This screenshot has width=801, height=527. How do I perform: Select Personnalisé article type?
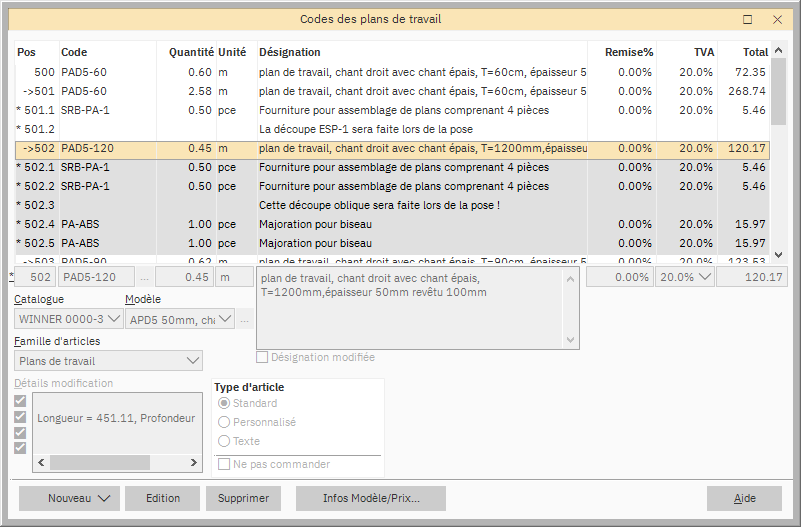[224, 422]
